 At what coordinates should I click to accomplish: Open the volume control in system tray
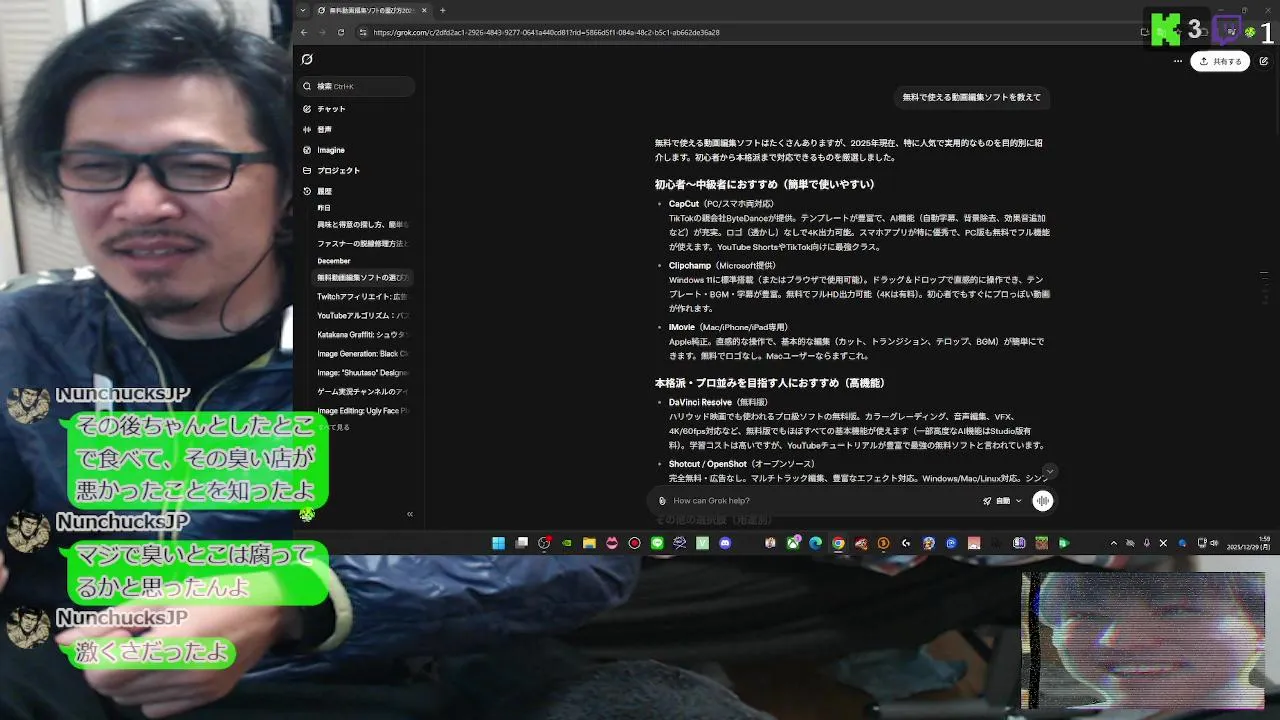1212,543
